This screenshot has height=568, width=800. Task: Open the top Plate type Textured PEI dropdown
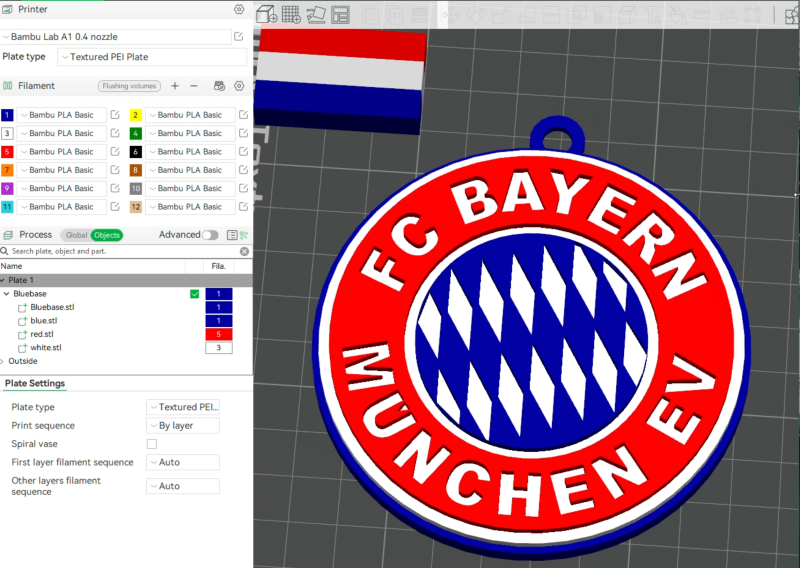point(152,57)
